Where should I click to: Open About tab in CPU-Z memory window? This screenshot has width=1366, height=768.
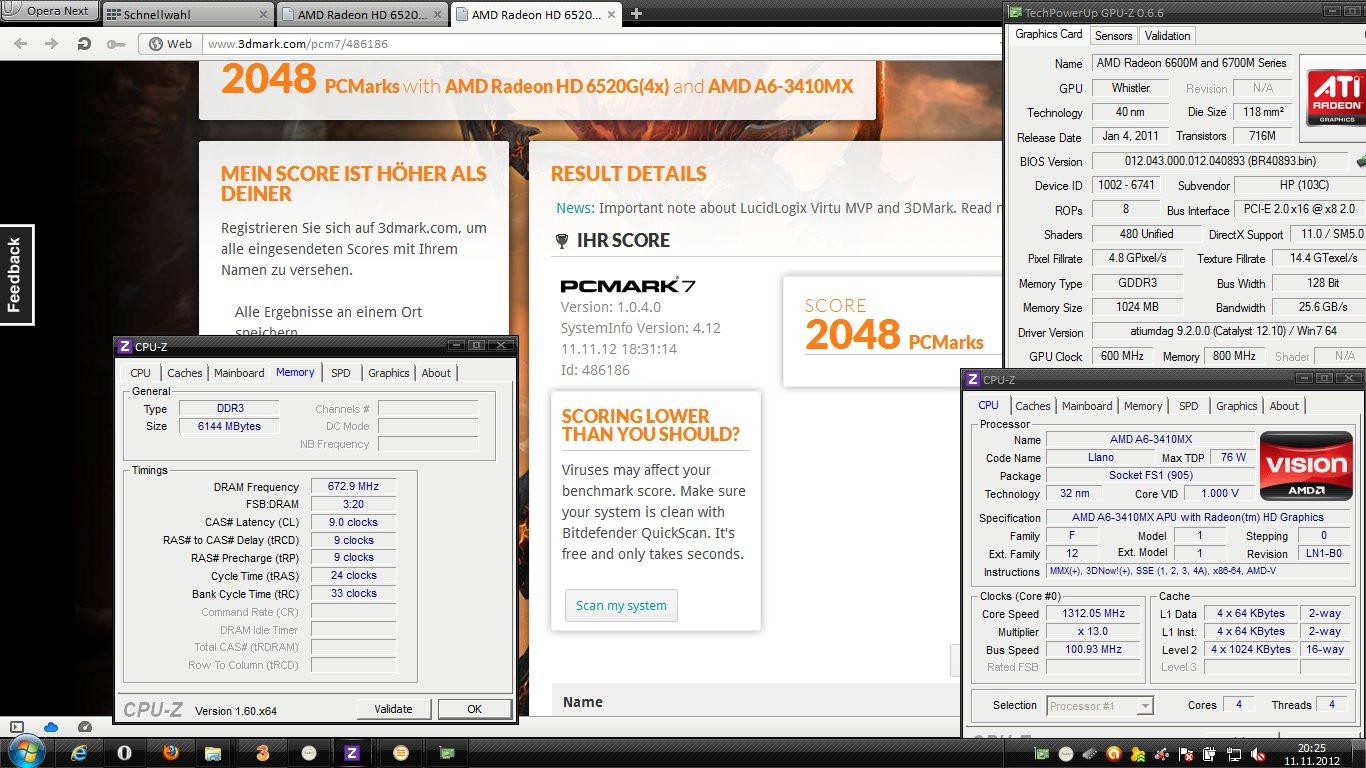coord(436,373)
